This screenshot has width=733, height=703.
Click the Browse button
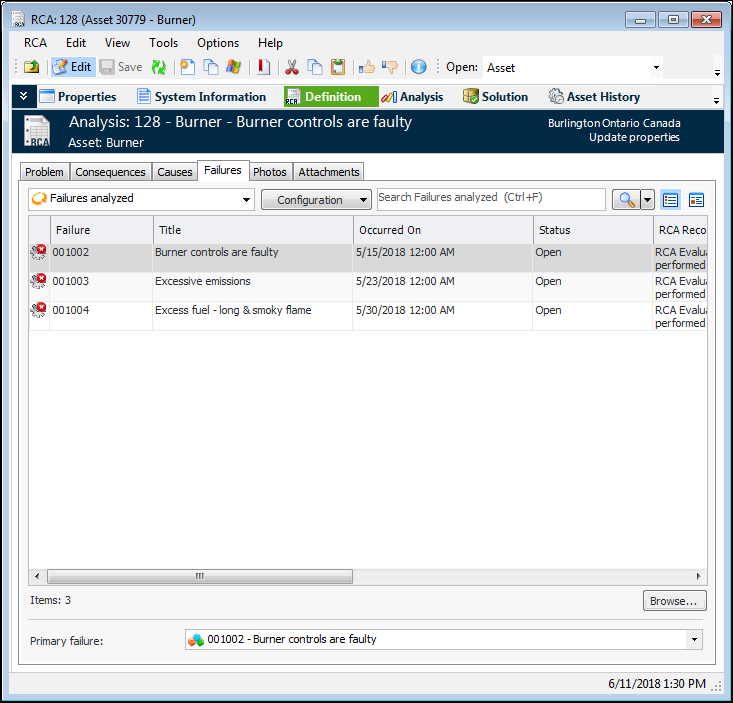click(x=674, y=601)
